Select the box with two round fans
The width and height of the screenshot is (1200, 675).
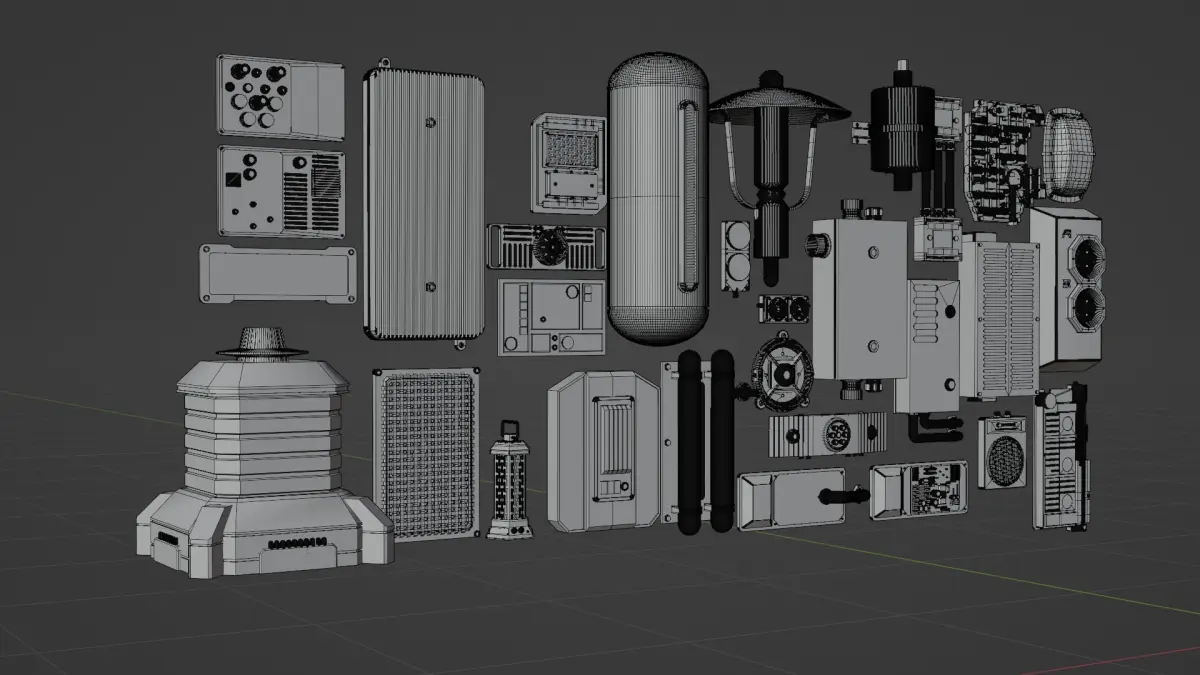1068,288
